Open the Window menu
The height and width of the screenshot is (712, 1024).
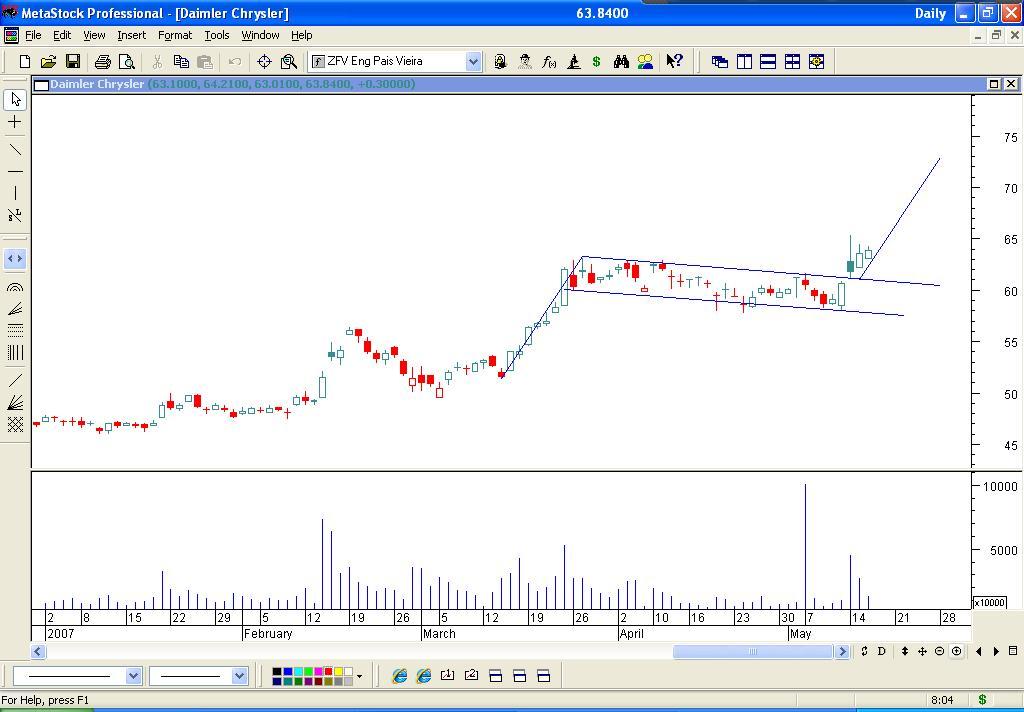(x=260, y=35)
